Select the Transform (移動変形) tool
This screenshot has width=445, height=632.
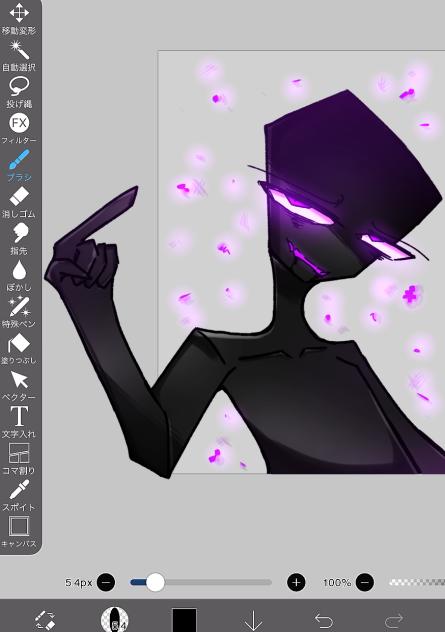19,18
